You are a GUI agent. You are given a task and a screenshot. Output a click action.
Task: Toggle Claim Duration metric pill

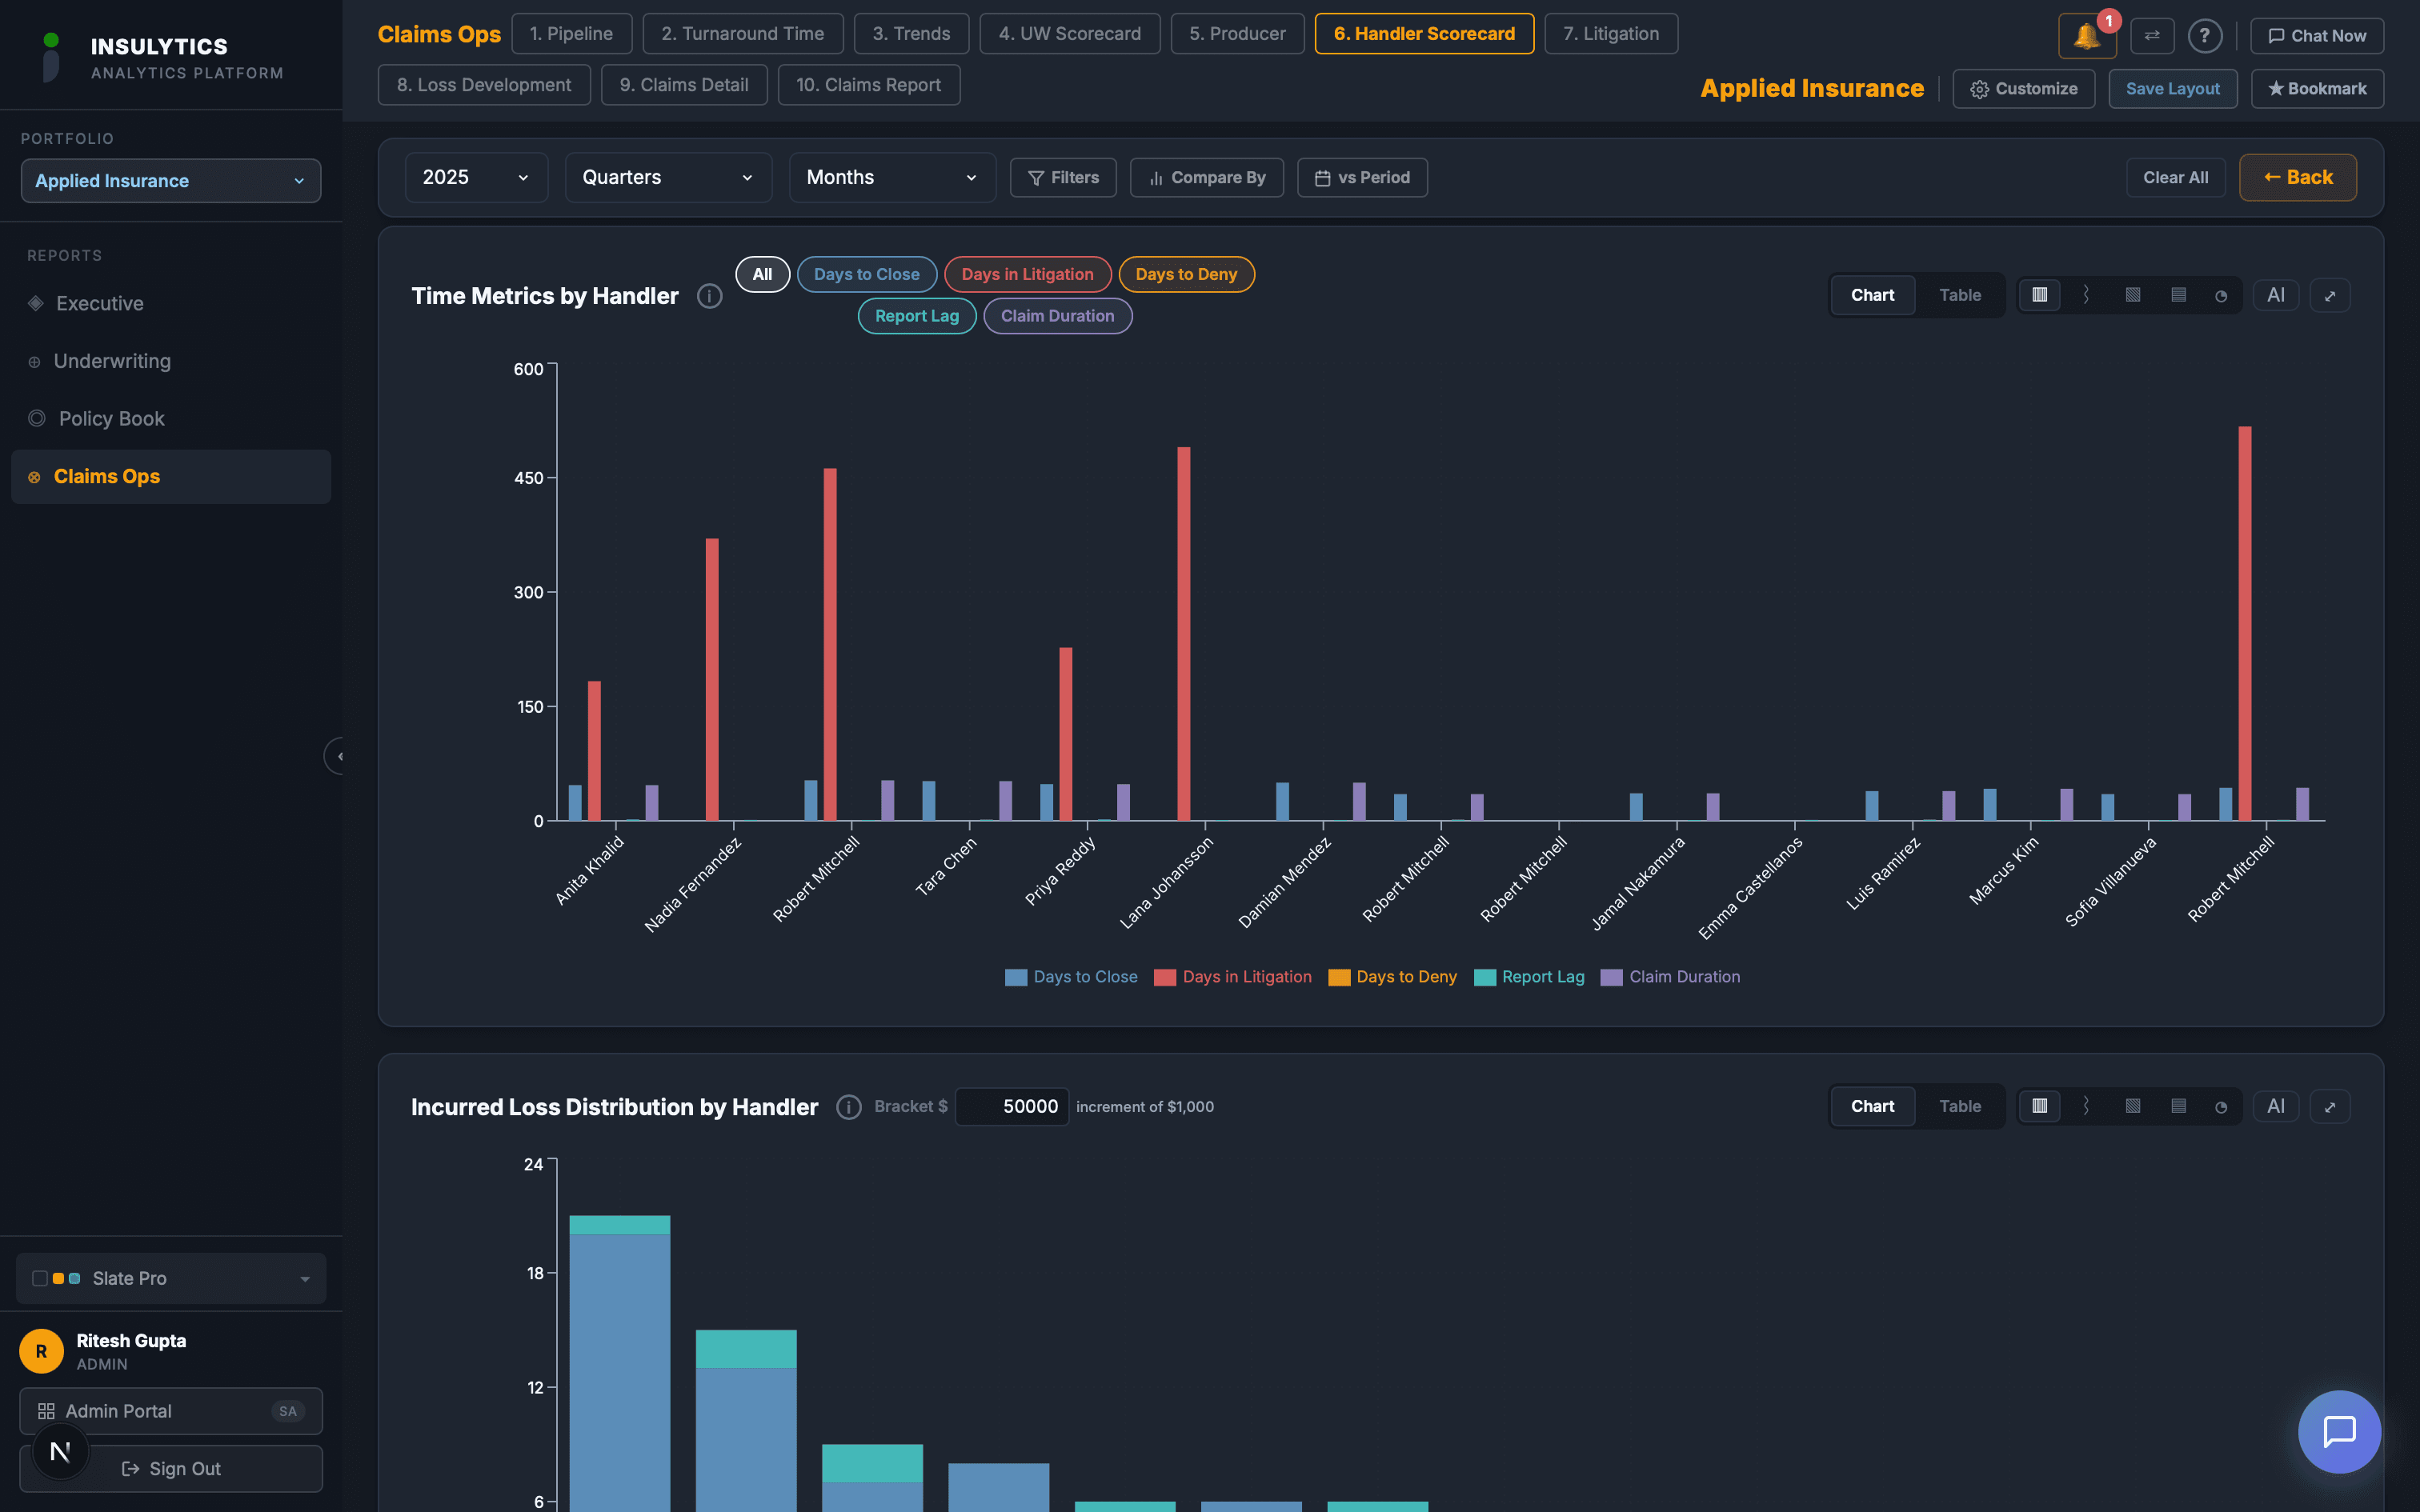point(1057,316)
